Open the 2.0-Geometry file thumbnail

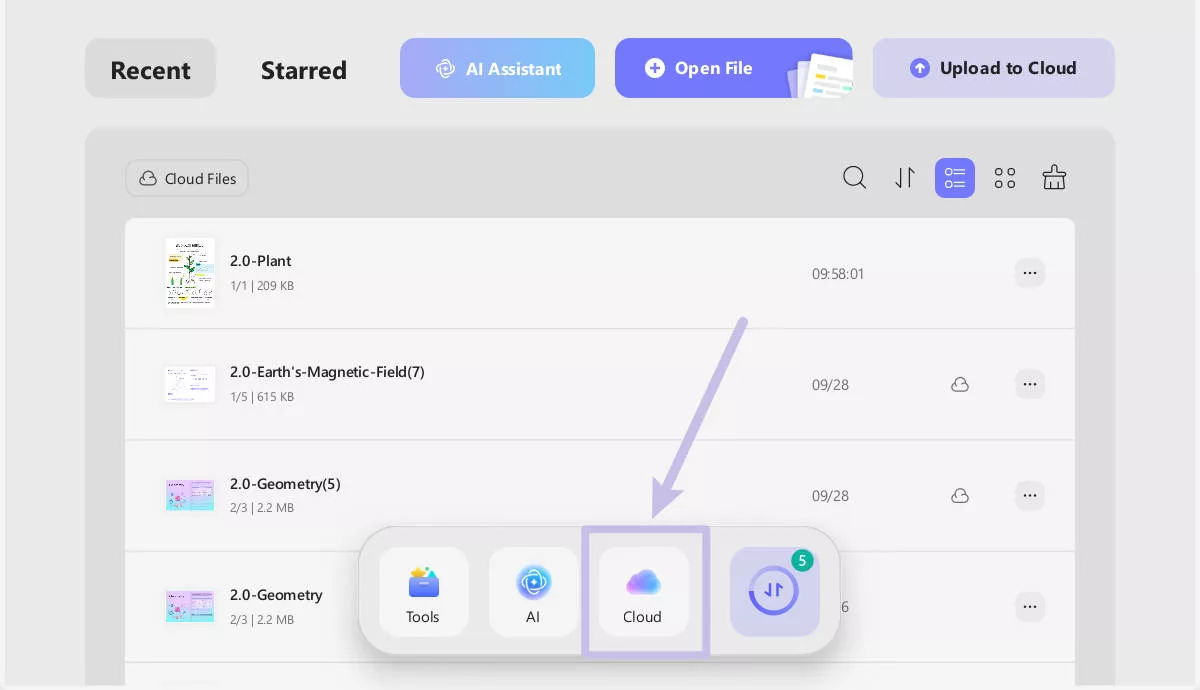[x=190, y=606]
